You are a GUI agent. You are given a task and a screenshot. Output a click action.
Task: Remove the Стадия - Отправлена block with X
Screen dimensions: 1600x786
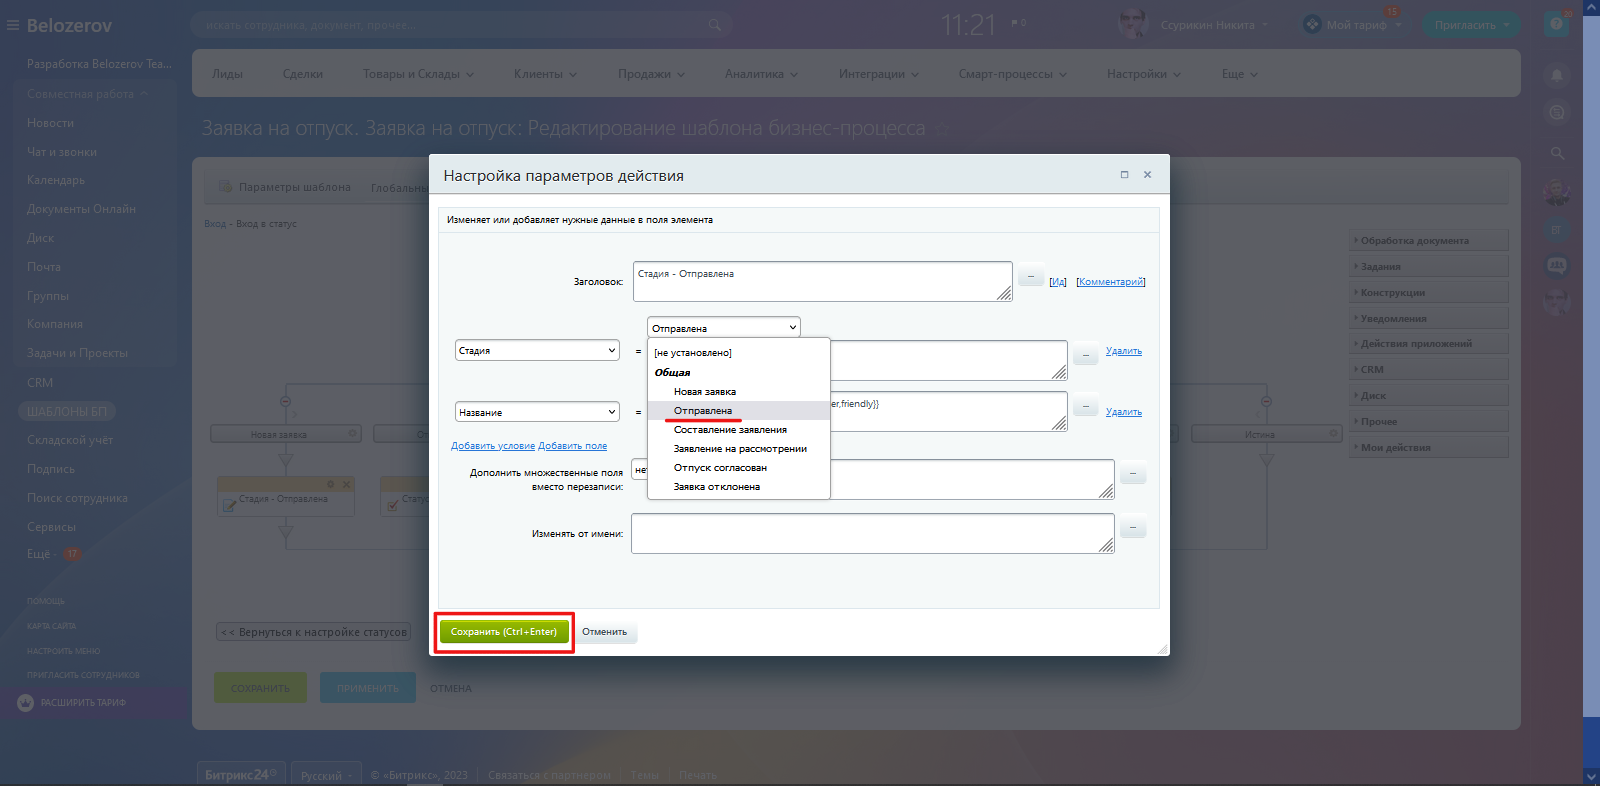pyautogui.click(x=347, y=484)
